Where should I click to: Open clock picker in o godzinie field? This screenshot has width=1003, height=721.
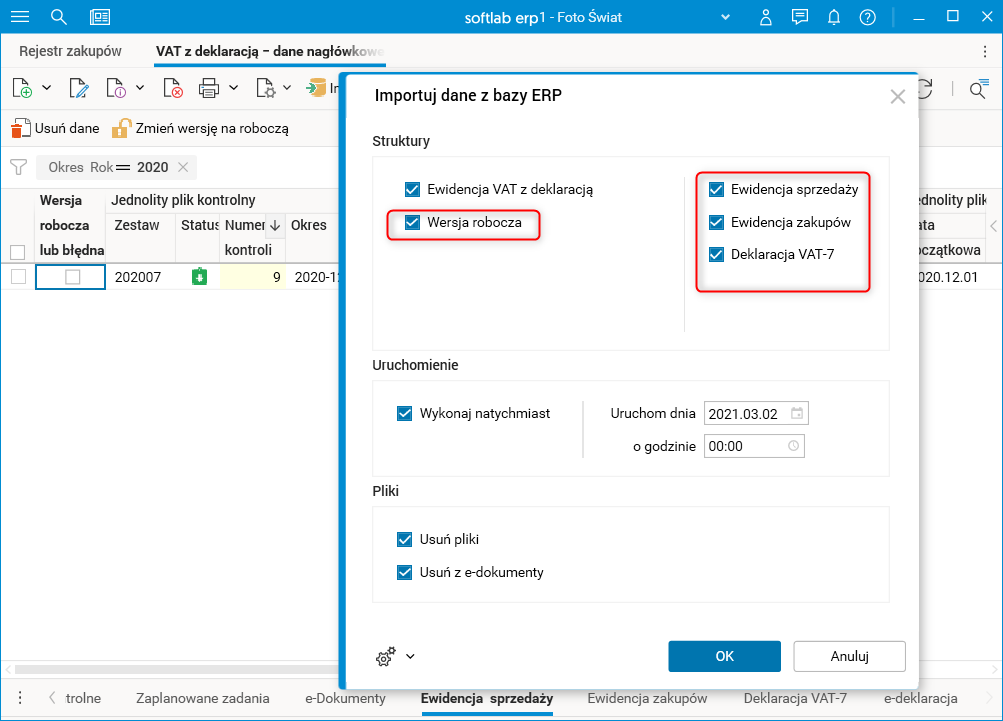click(793, 446)
